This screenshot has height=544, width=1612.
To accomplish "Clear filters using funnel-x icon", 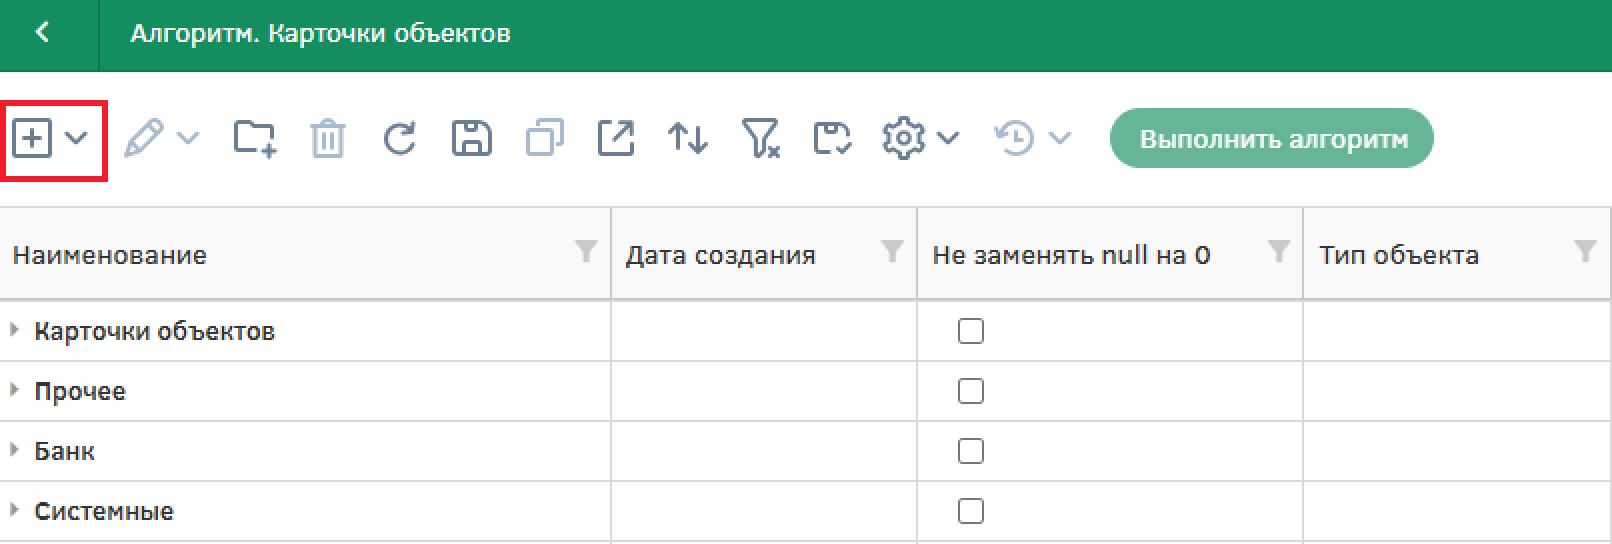I will pyautogui.click(x=760, y=138).
